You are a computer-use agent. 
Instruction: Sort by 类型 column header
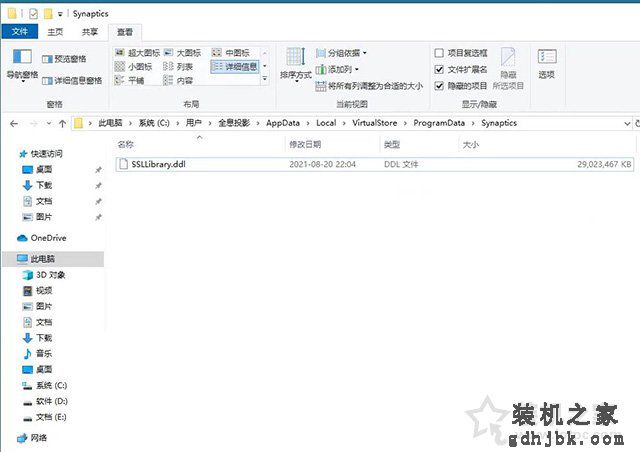coord(419,144)
